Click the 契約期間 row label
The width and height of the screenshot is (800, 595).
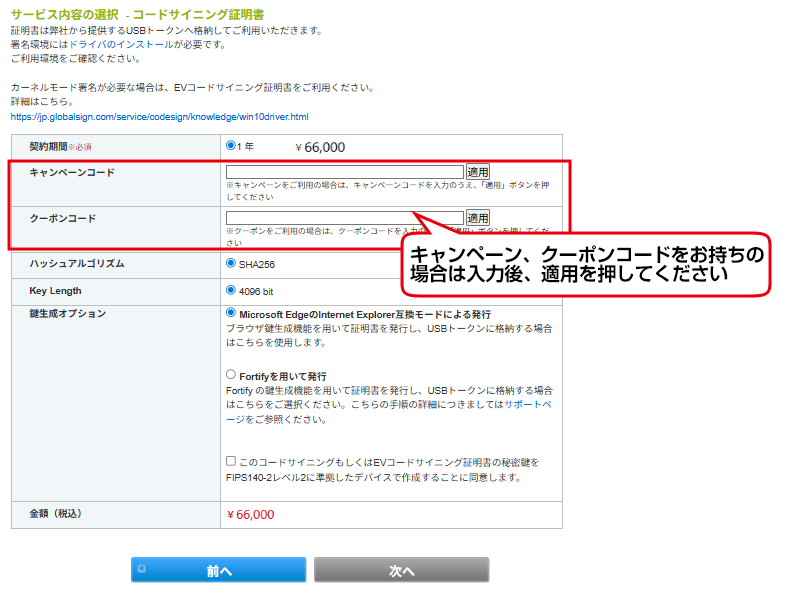[49, 147]
